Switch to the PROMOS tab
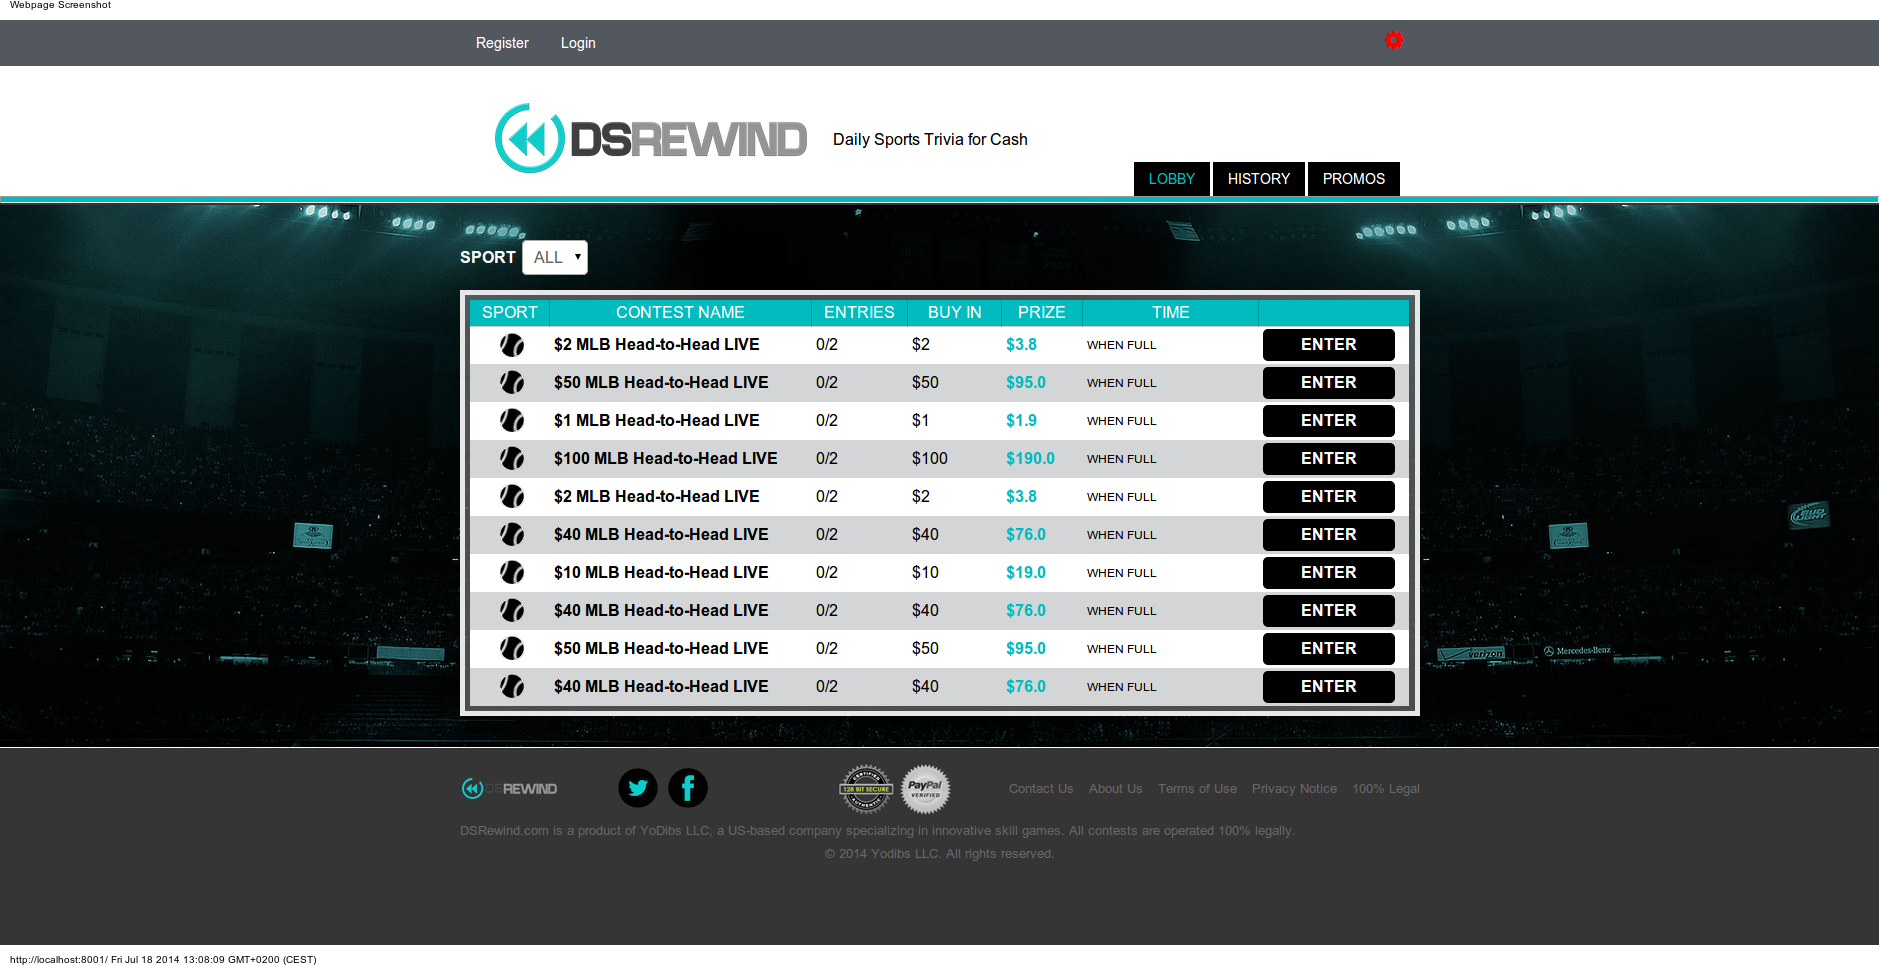Viewport: 1879px width, 965px height. 1354,179
